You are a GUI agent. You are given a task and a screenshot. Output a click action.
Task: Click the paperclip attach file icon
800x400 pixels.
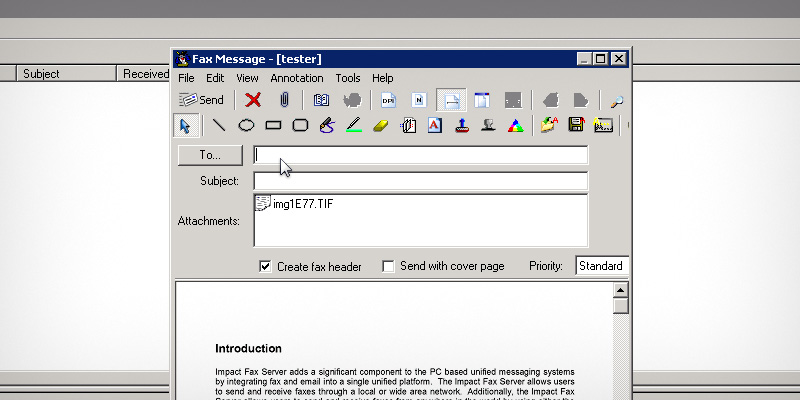(284, 100)
